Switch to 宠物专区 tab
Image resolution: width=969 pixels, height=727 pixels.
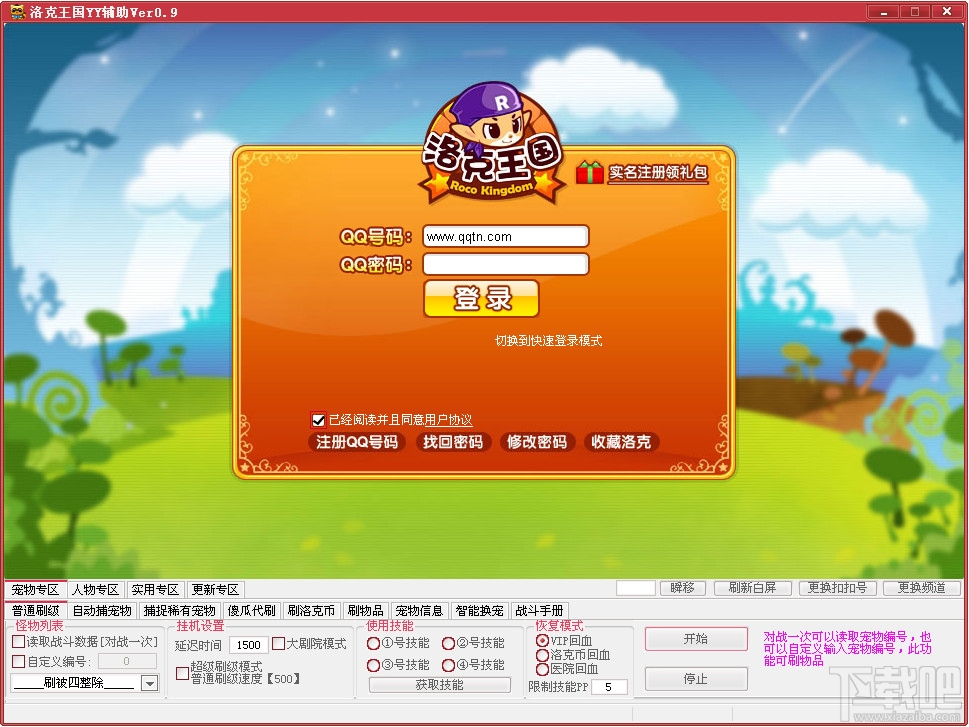coord(35,590)
